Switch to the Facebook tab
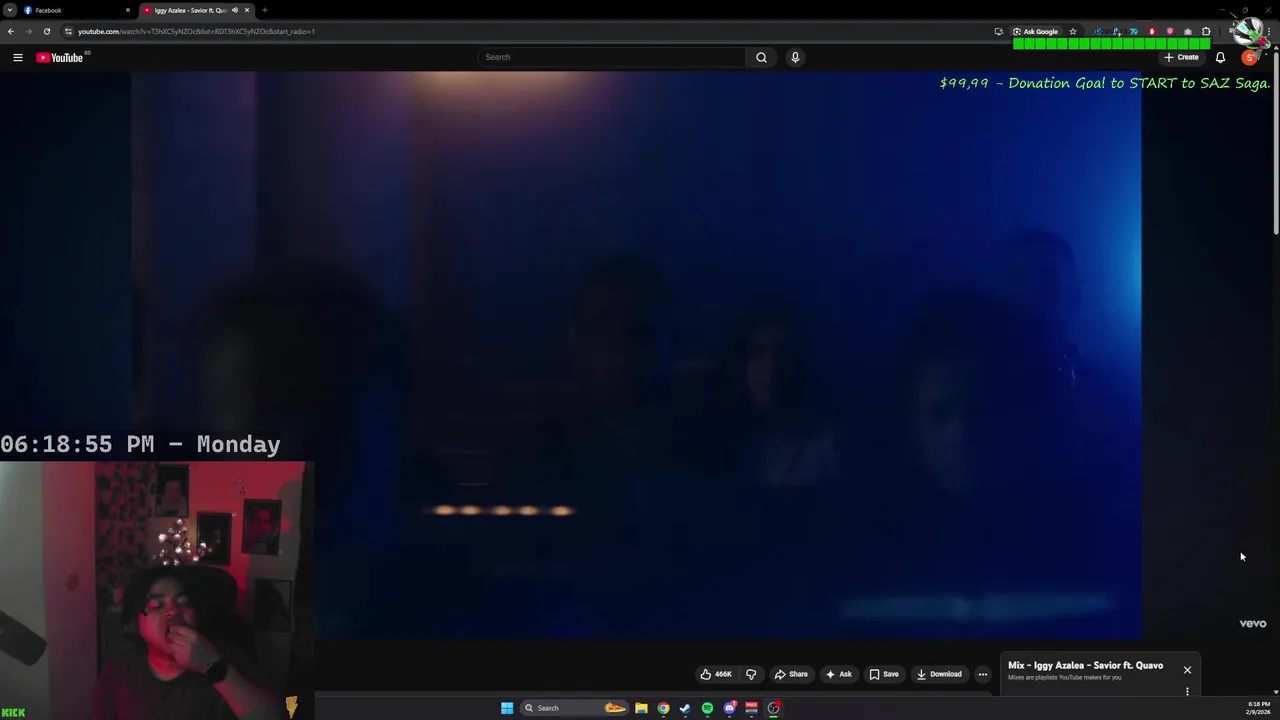Viewport: 1280px width, 720px height. (75, 10)
